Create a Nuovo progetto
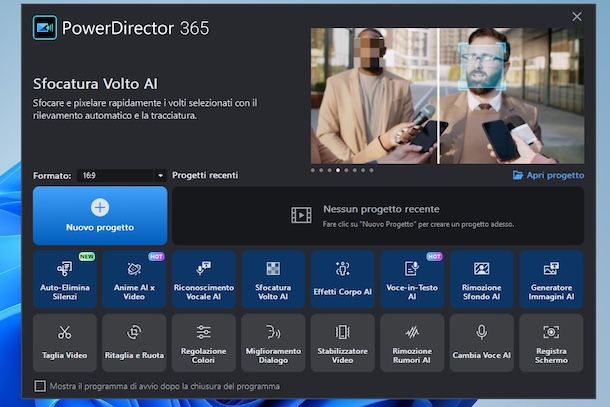Screen dimensions: 610x407 (100, 216)
